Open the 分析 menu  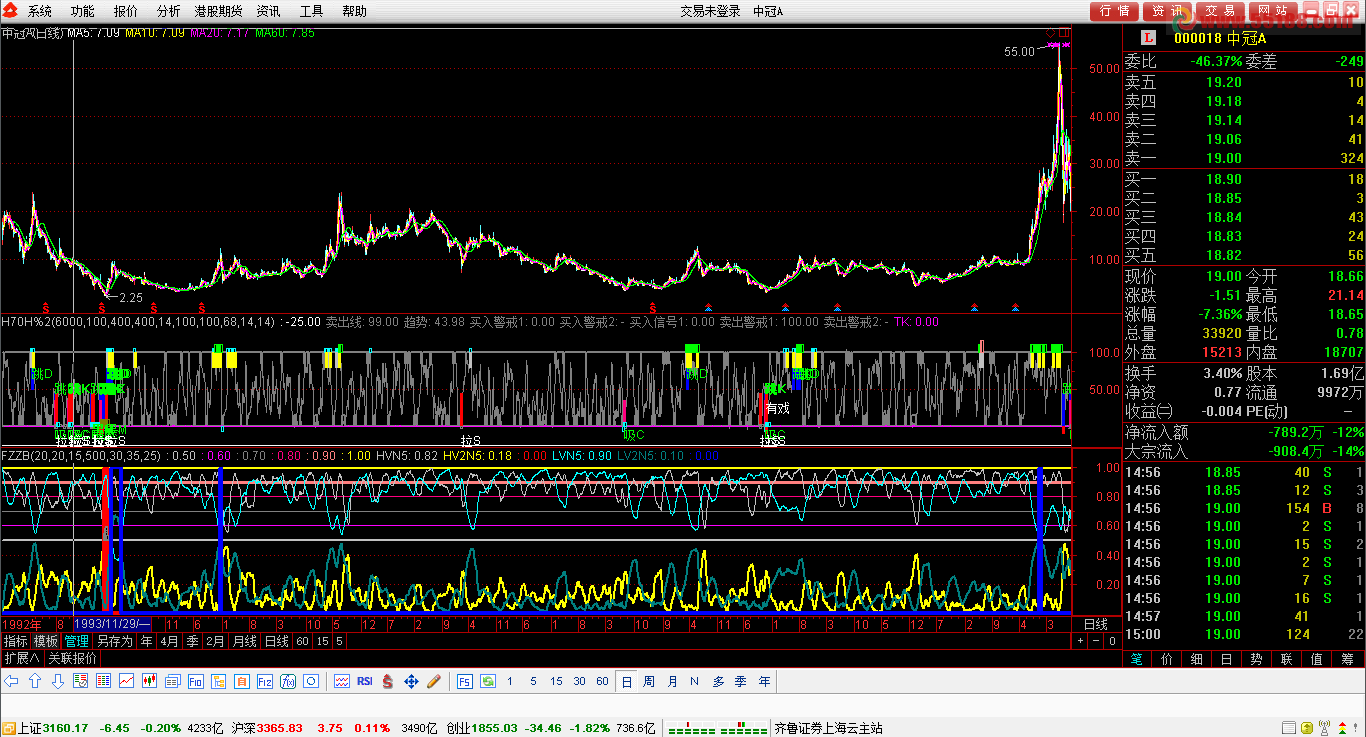tap(169, 11)
